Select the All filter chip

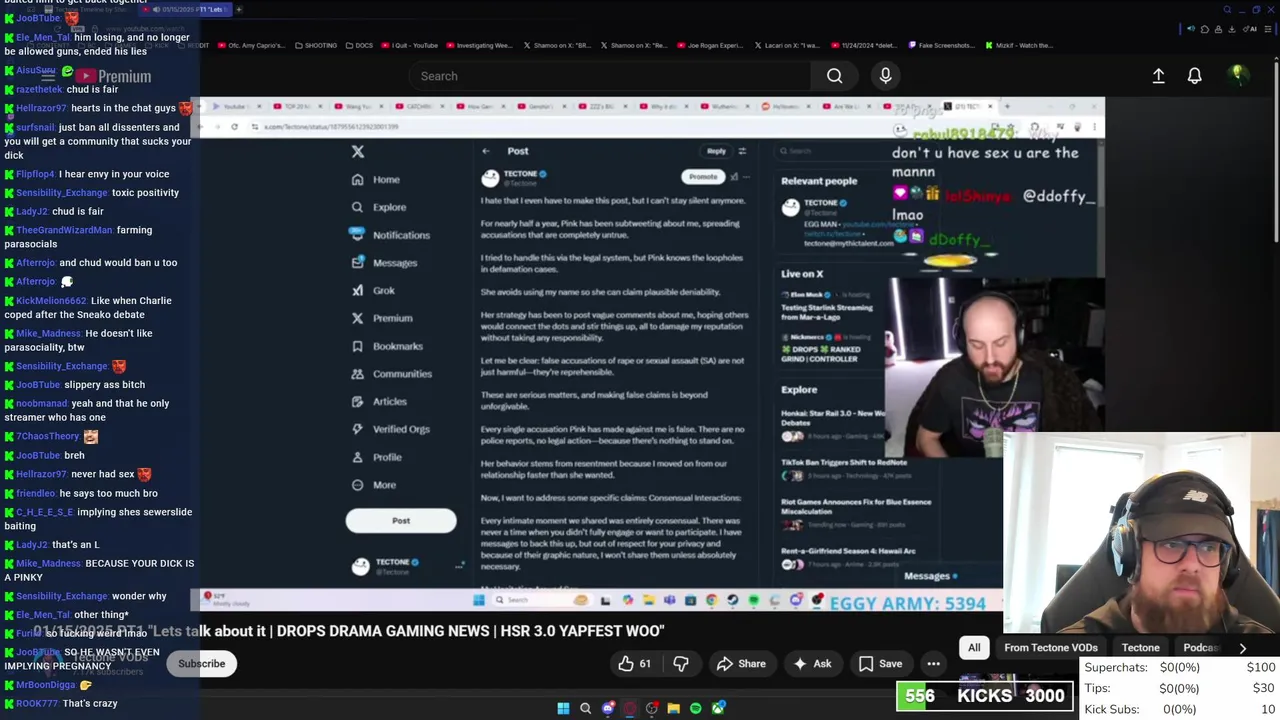tap(974, 648)
